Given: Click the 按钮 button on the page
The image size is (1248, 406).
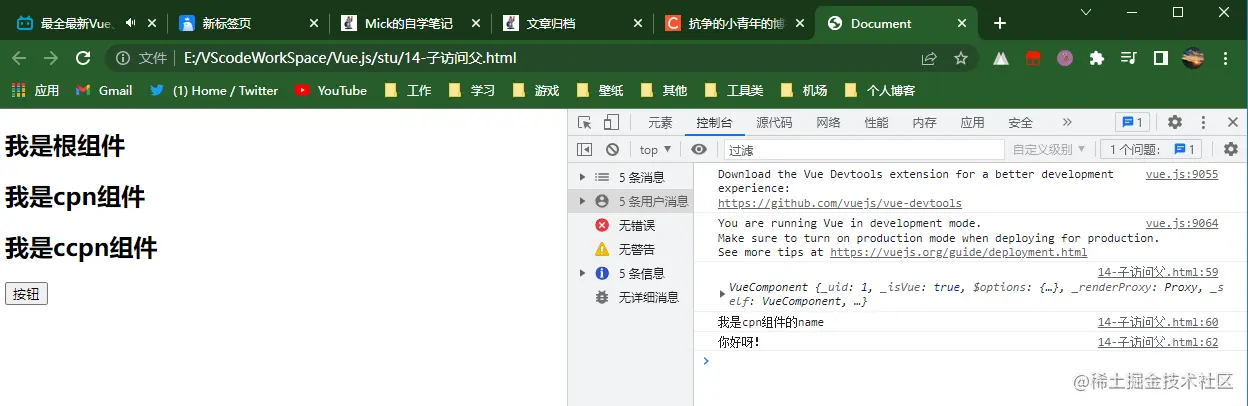Looking at the screenshot, I should 26,294.
